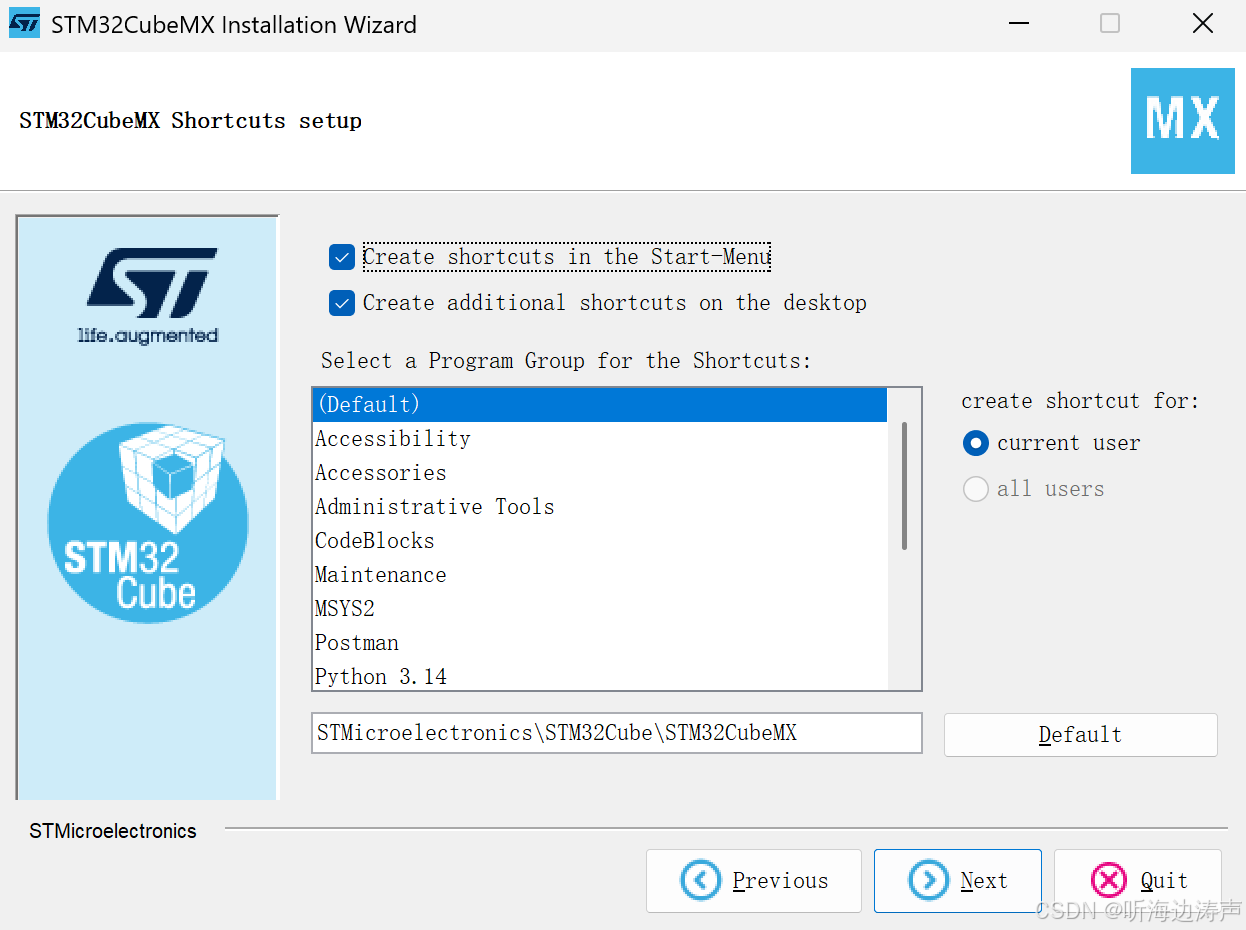Toggle Create shortcuts in the Start-Menu checkbox
Screen dimensions: 1246x930
coord(342,257)
